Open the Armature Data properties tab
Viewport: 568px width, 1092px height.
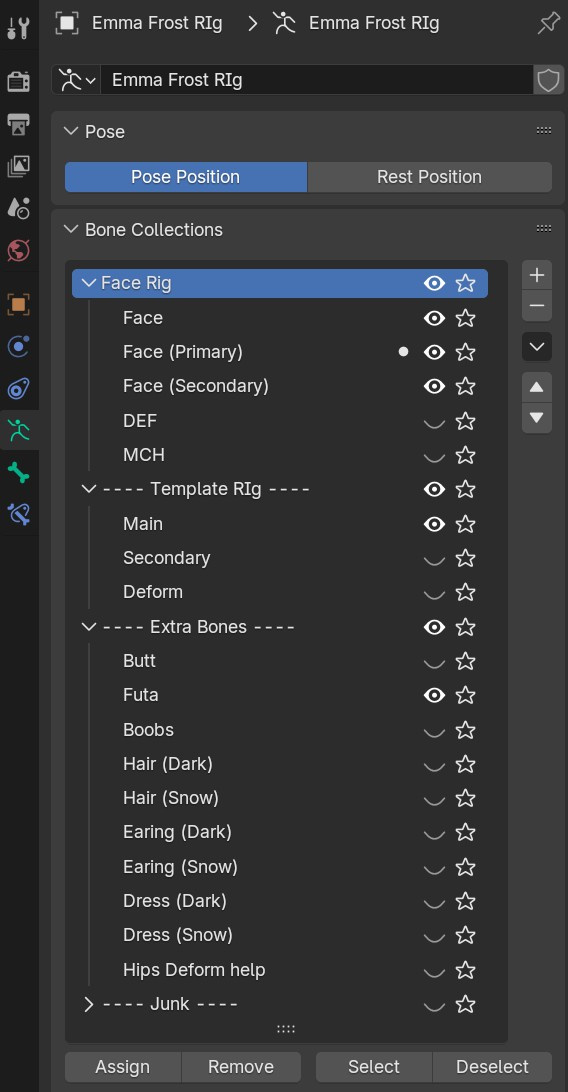(x=19, y=430)
